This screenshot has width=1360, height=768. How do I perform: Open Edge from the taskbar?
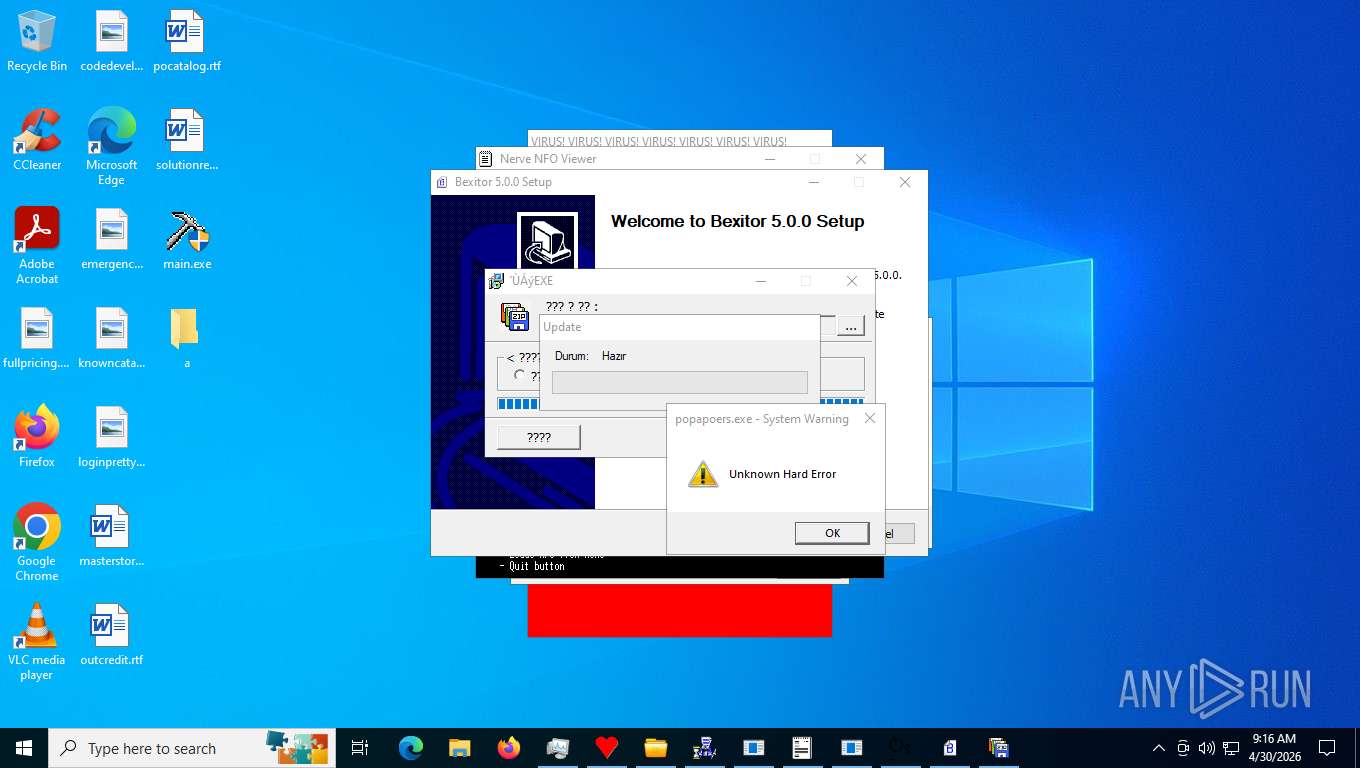coord(411,748)
